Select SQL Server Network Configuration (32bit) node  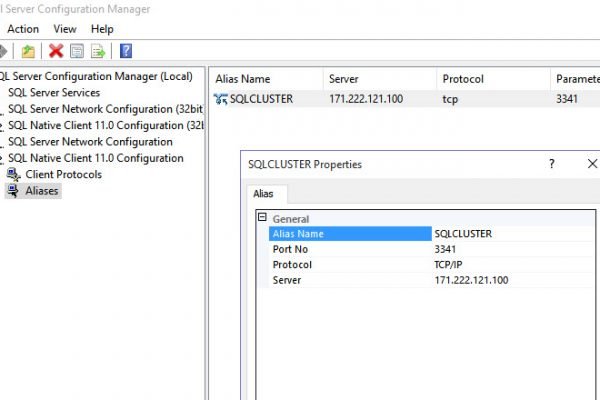pos(106,109)
